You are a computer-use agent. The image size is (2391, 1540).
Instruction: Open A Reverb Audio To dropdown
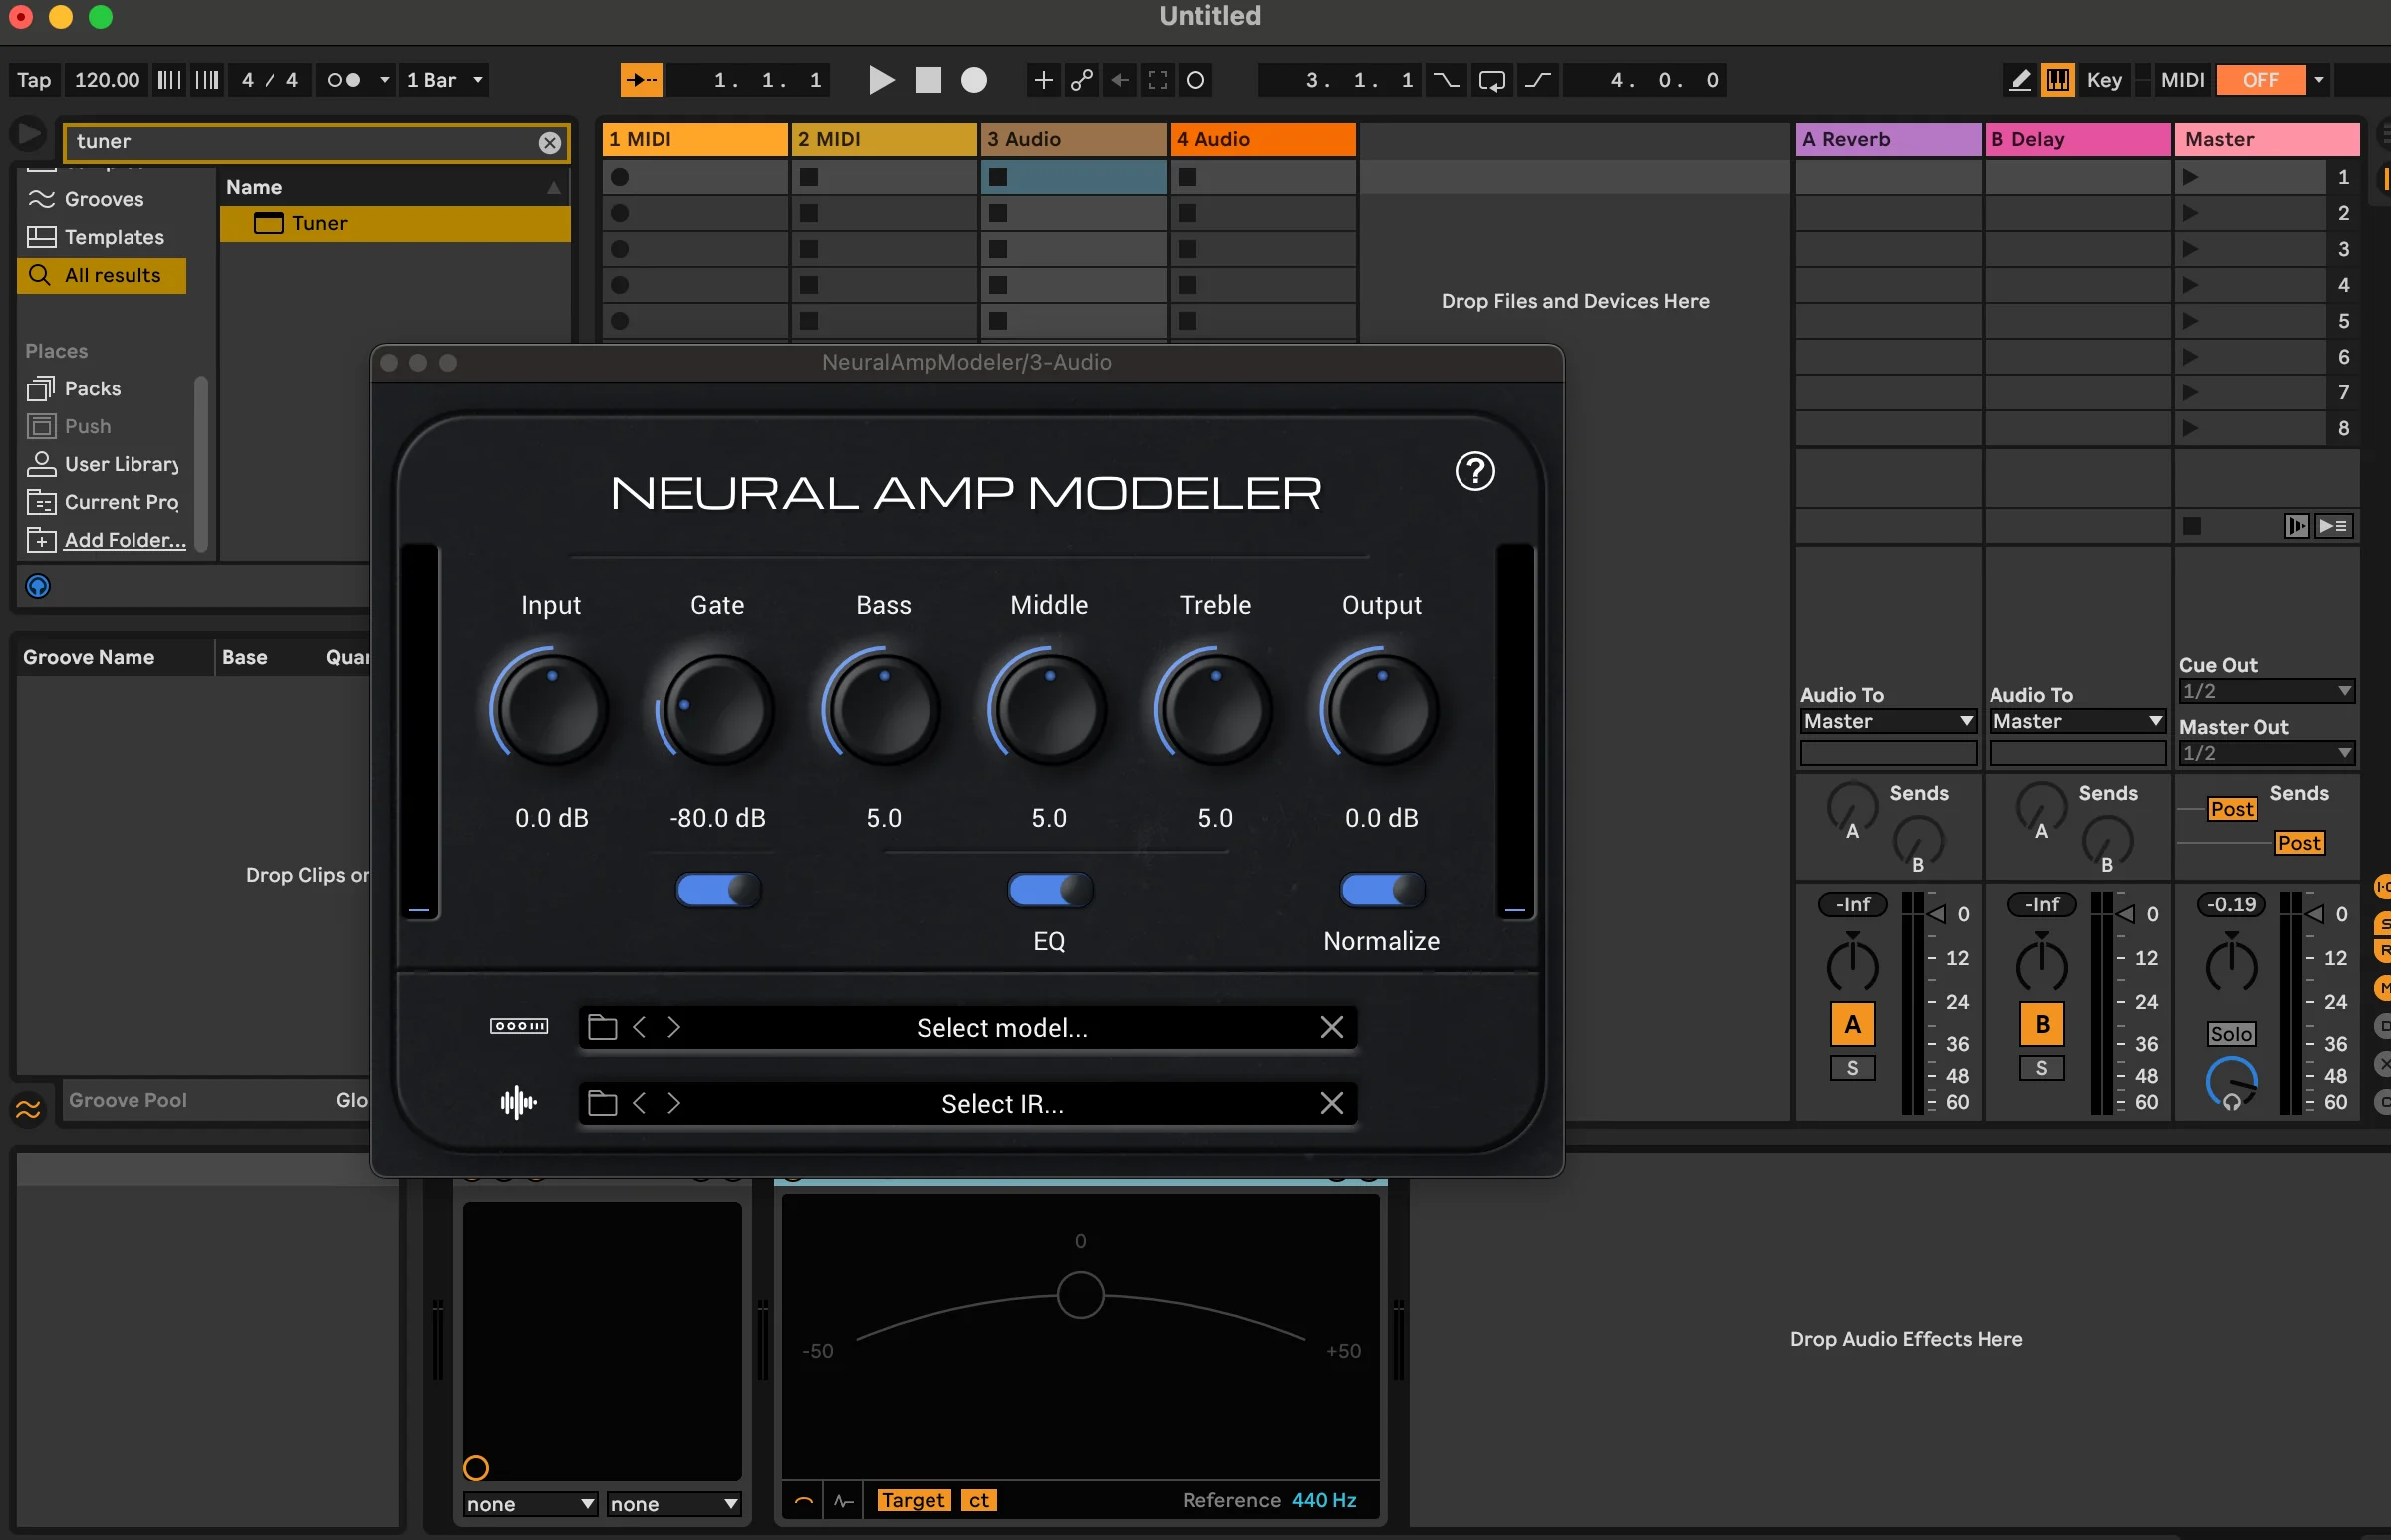click(1887, 721)
